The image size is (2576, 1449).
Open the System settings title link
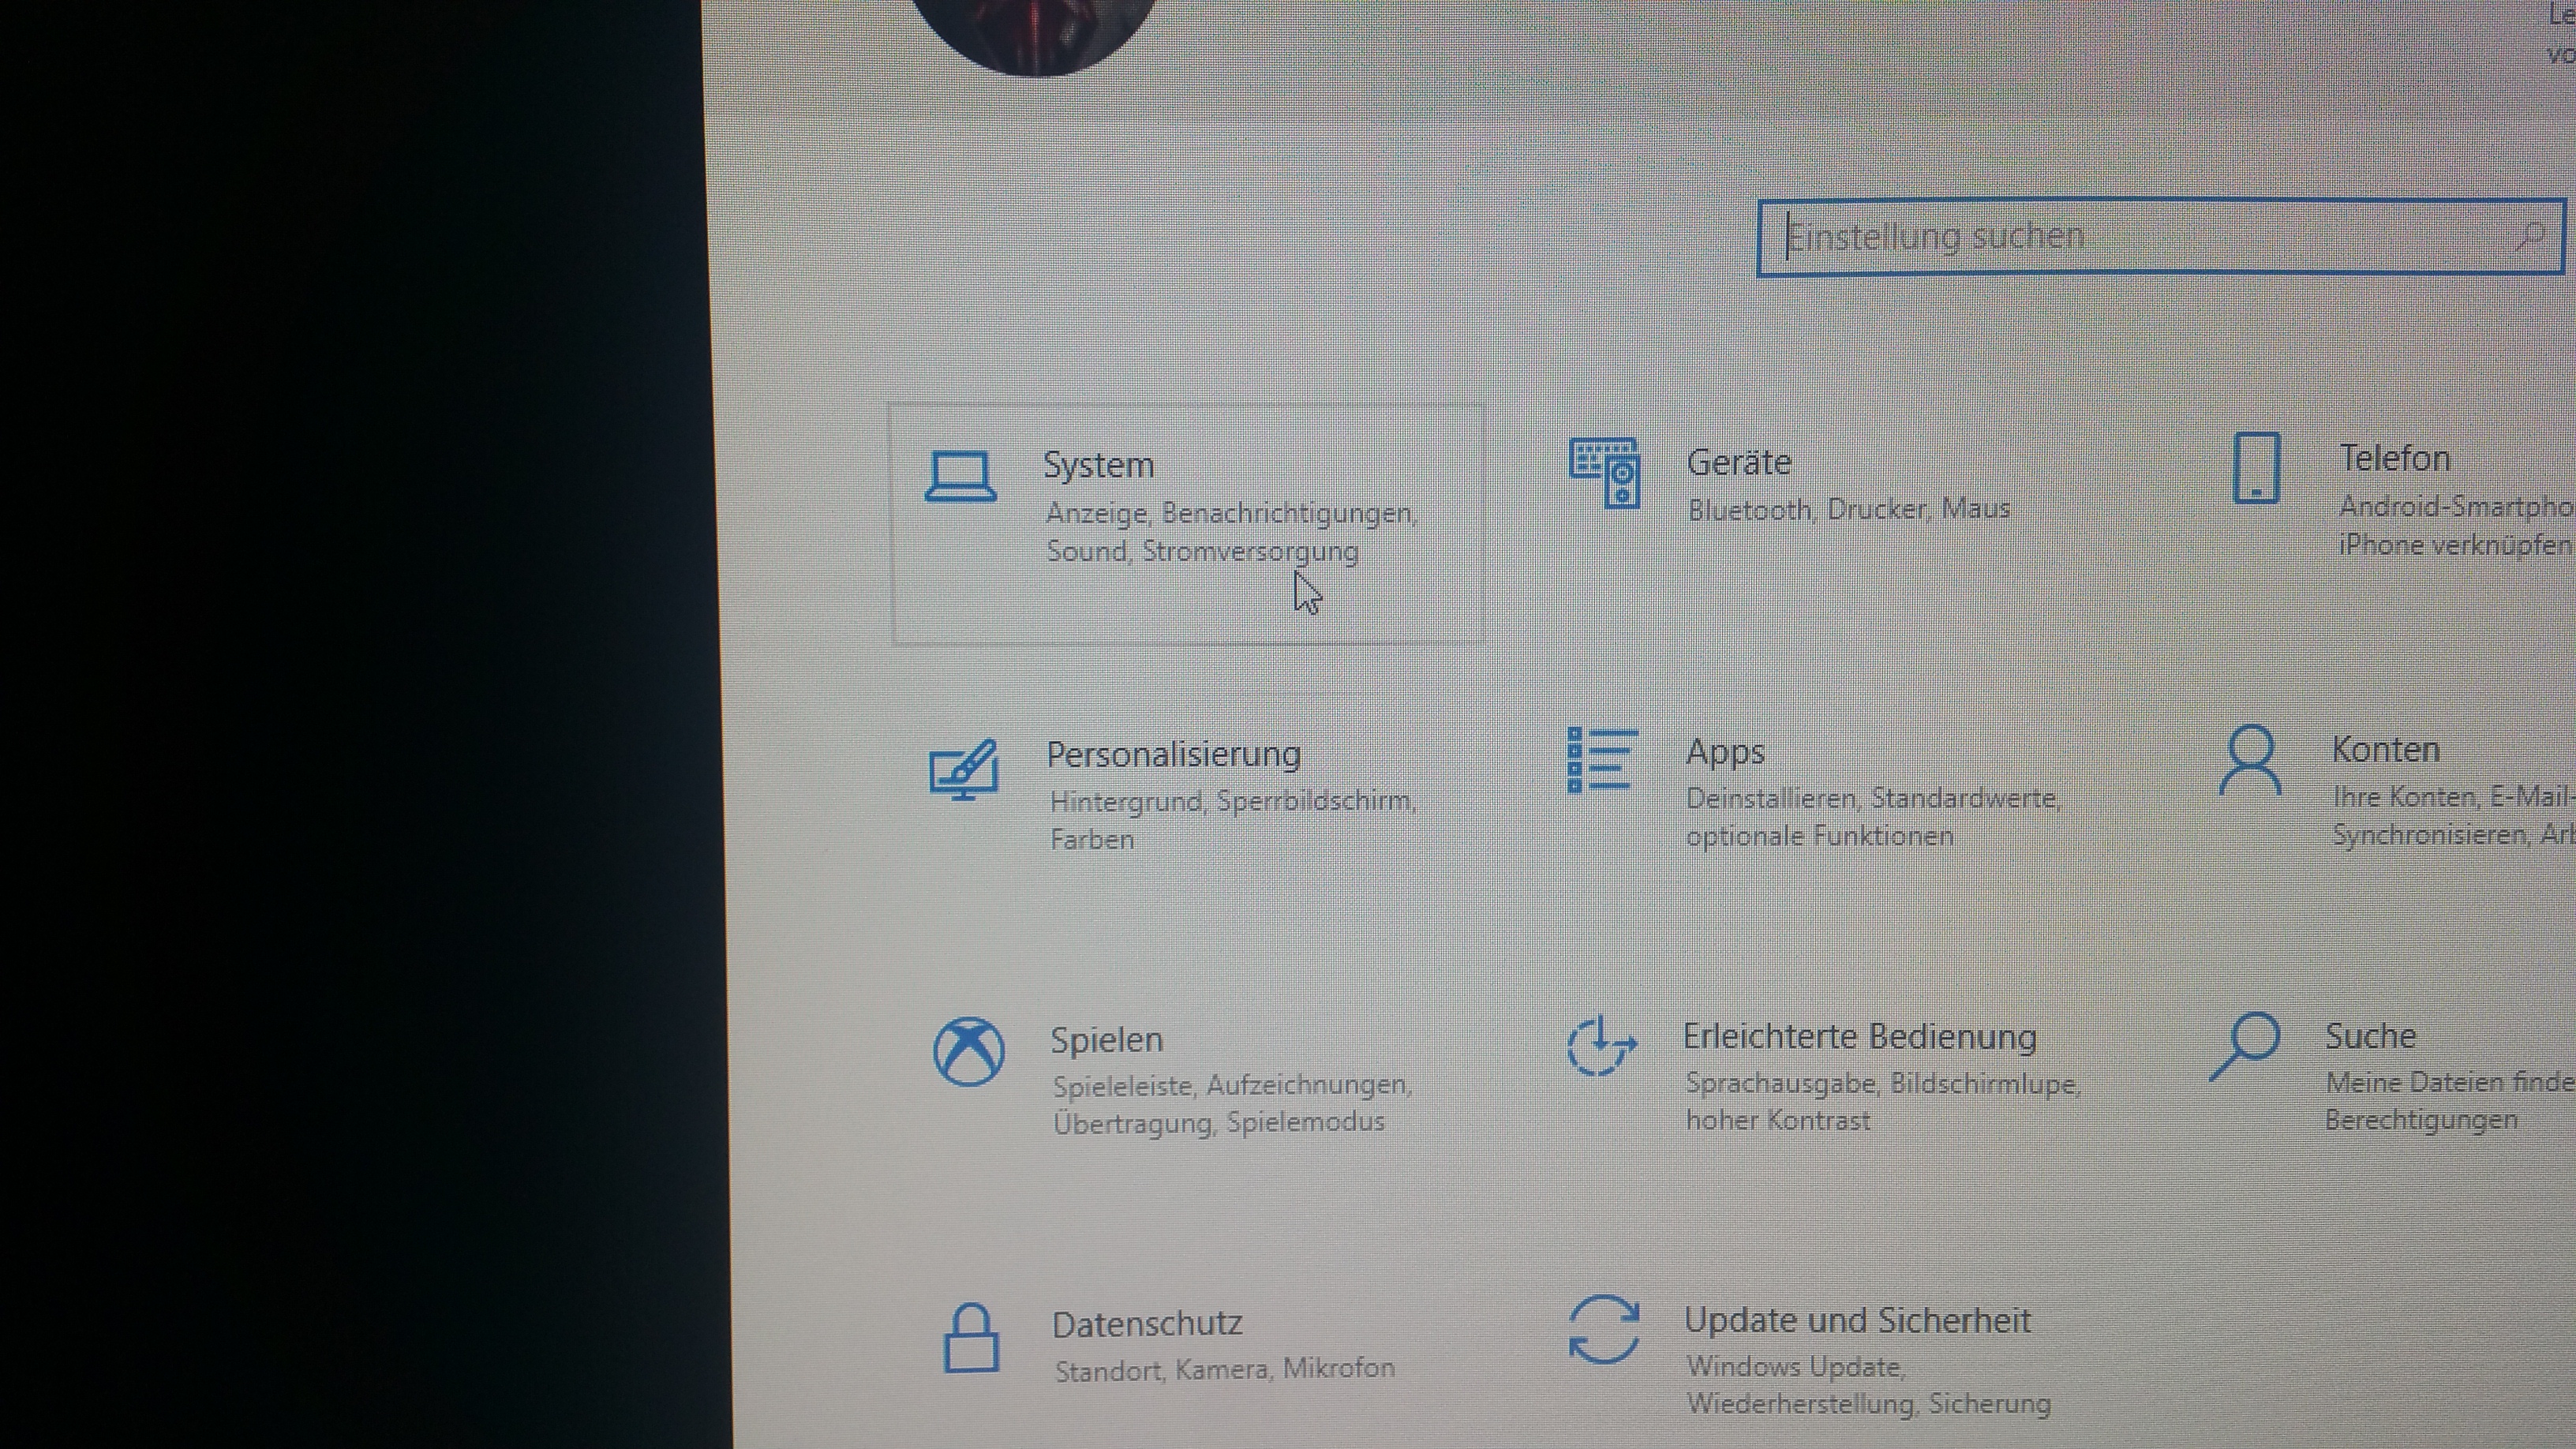(x=1098, y=465)
